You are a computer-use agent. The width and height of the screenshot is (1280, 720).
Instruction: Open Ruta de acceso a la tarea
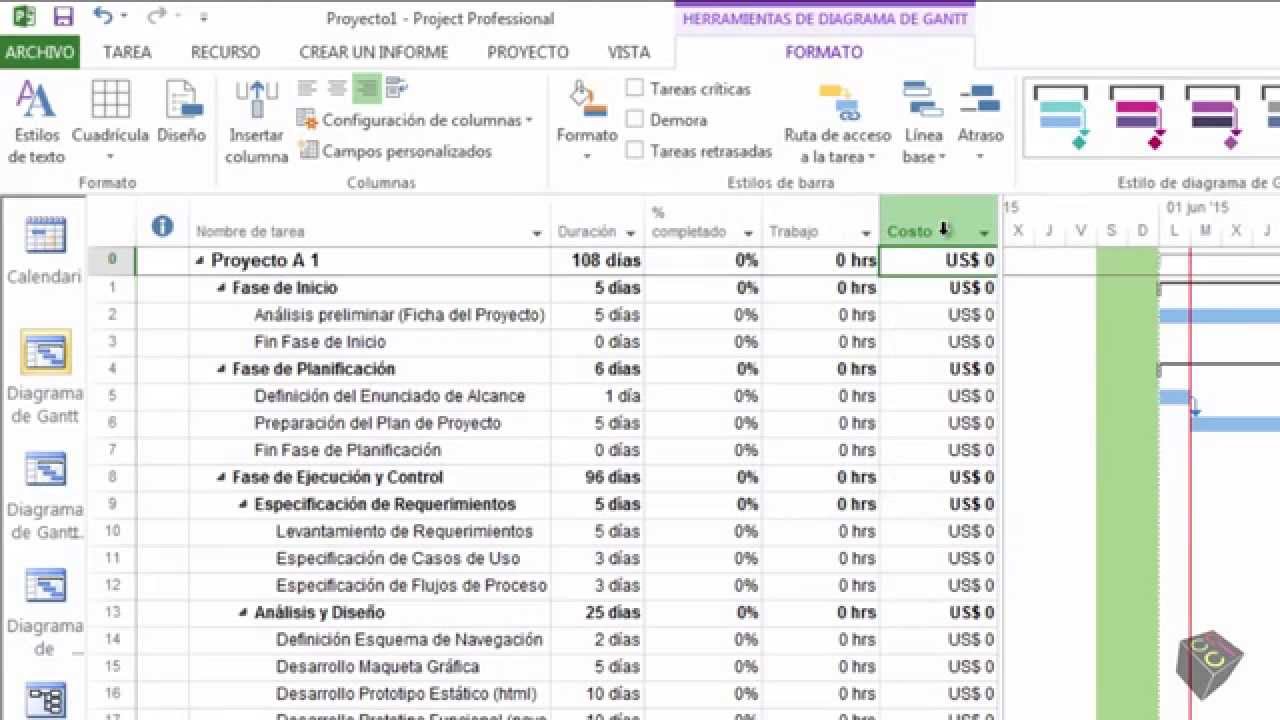(x=837, y=122)
